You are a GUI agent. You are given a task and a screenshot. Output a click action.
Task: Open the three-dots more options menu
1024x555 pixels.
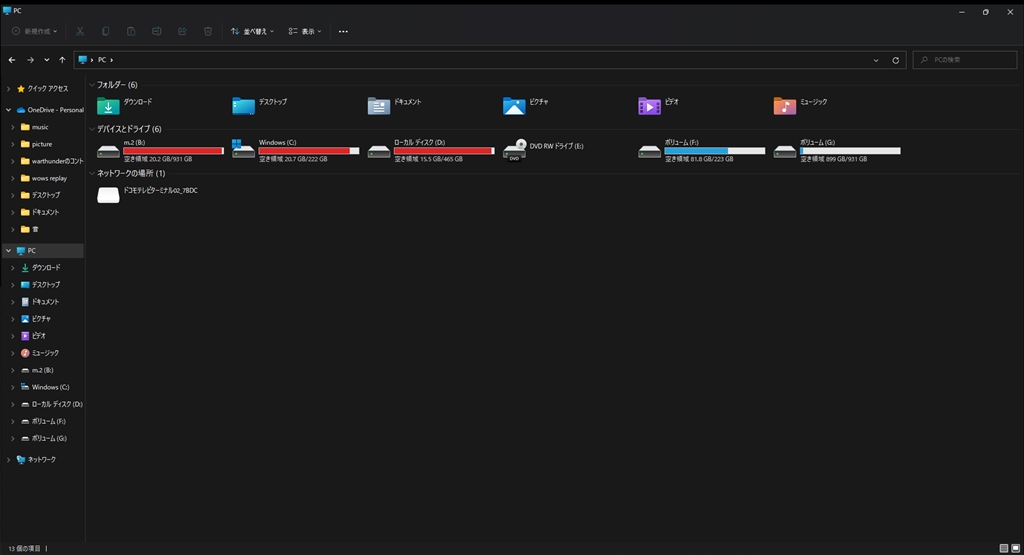[344, 31]
